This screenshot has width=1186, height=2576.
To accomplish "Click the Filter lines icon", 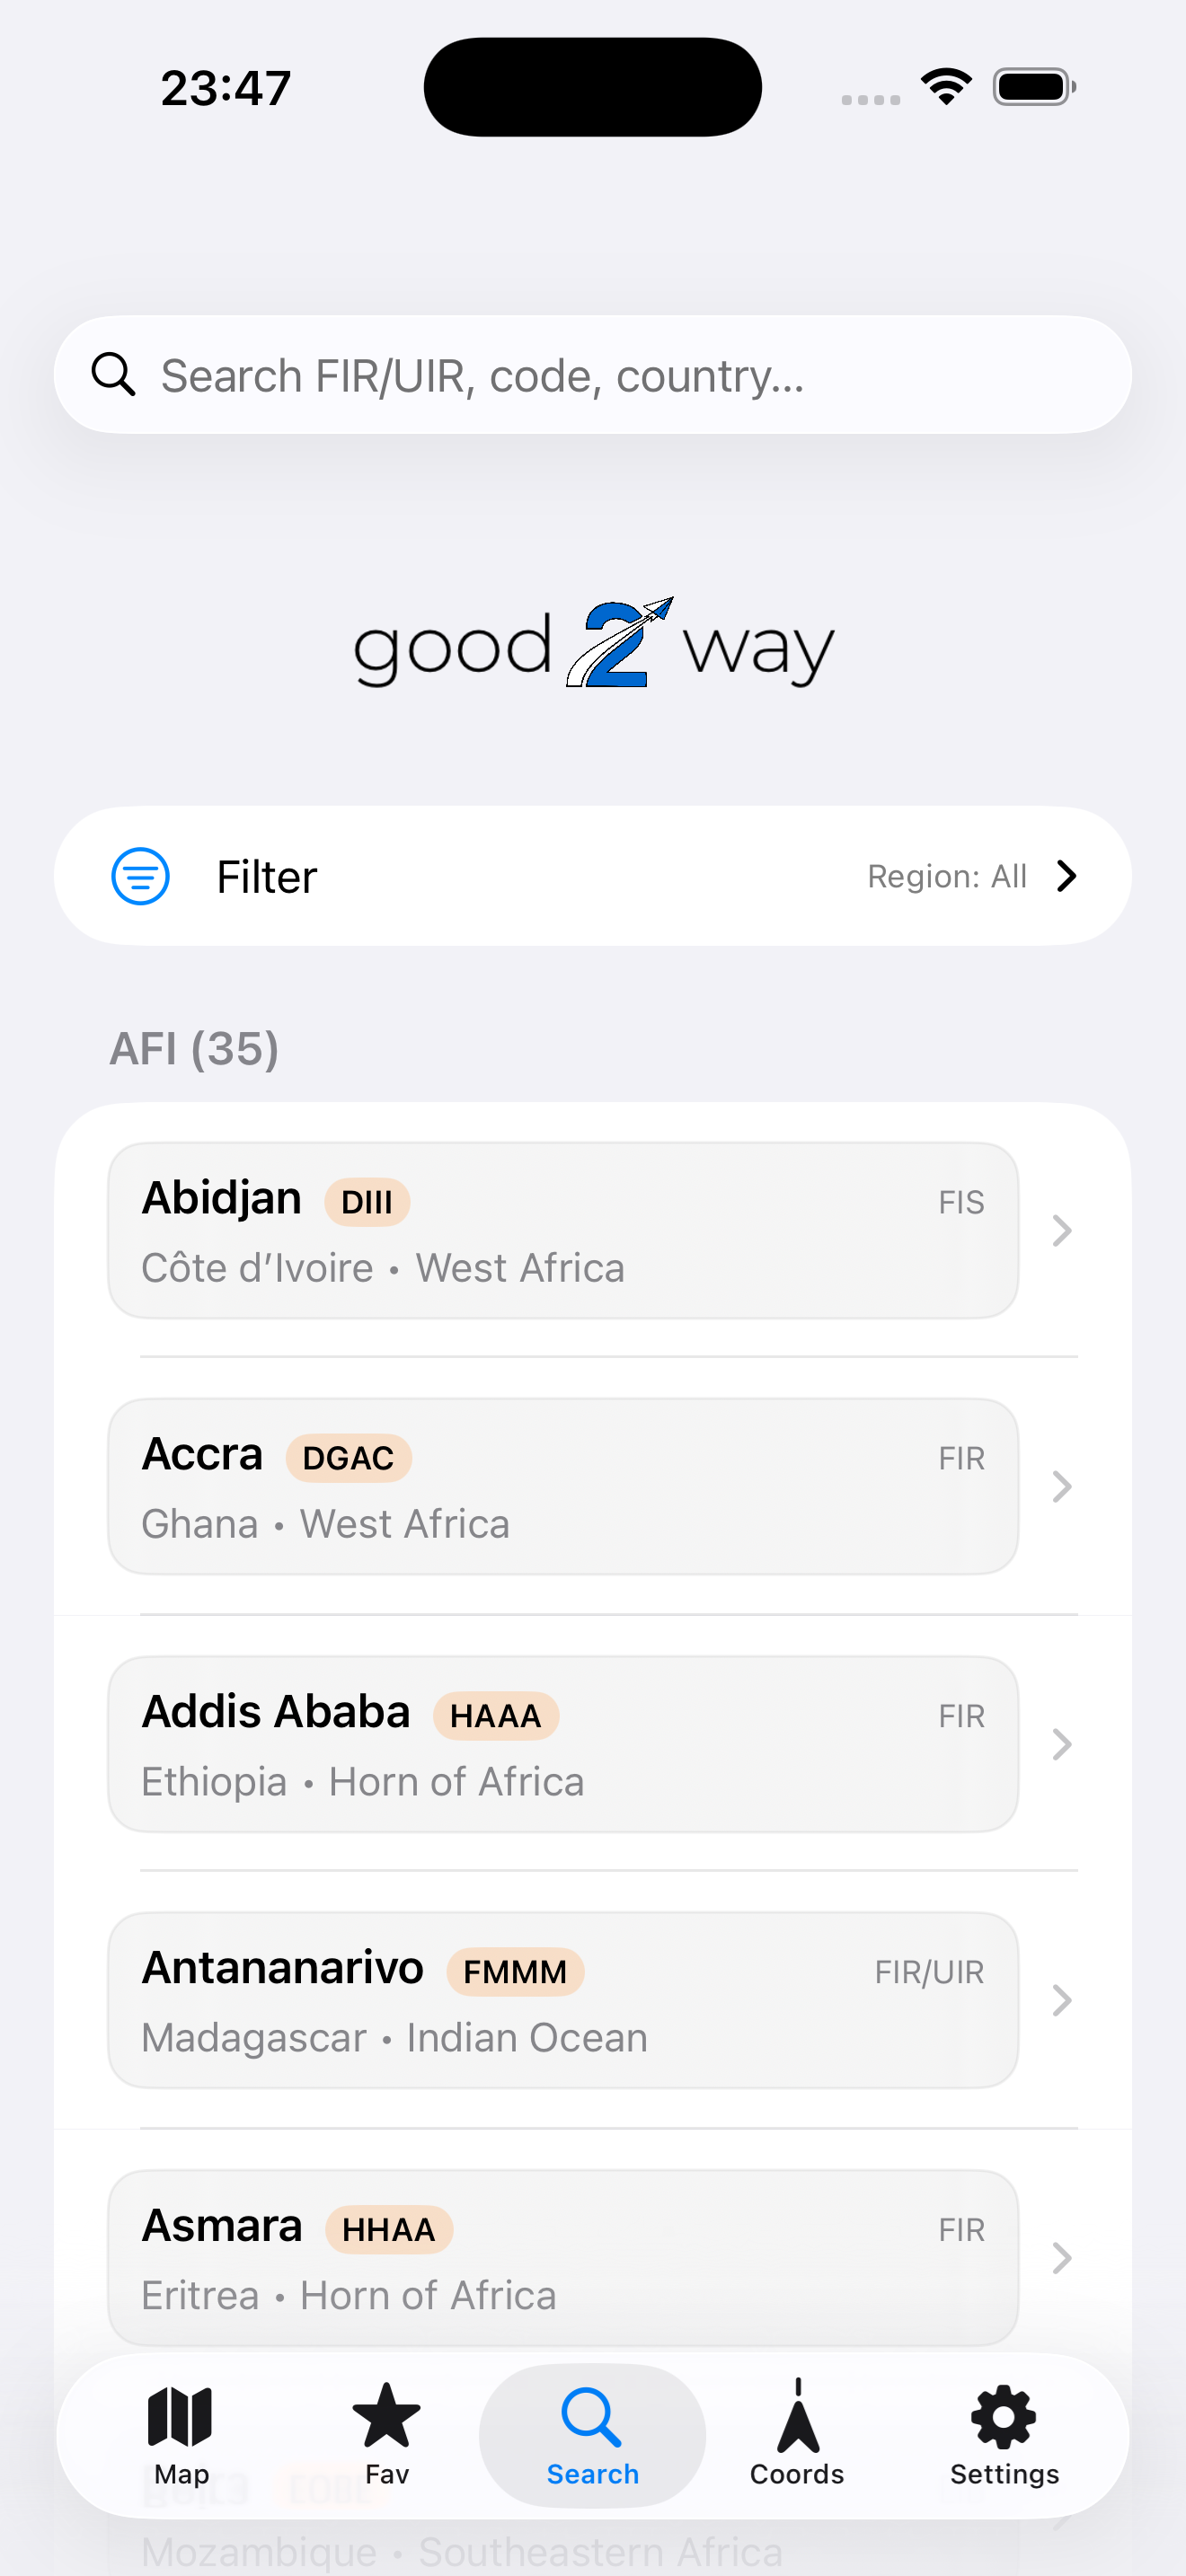I will tap(140, 876).
